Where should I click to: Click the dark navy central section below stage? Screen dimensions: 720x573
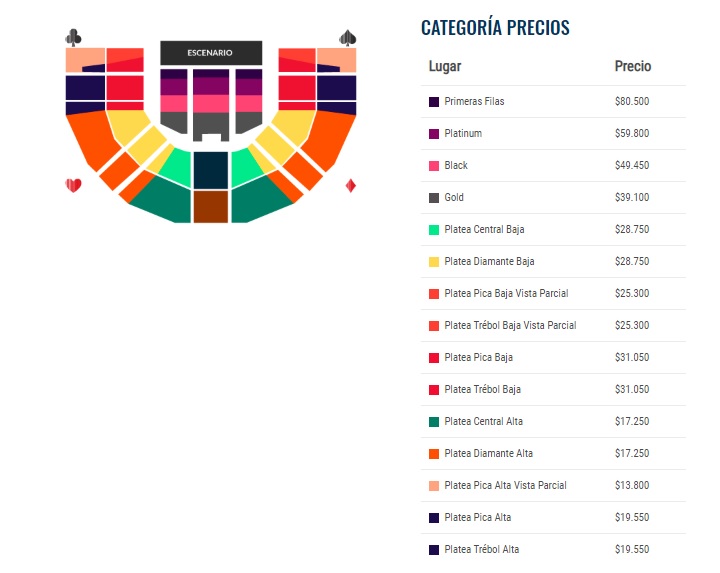point(211,170)
